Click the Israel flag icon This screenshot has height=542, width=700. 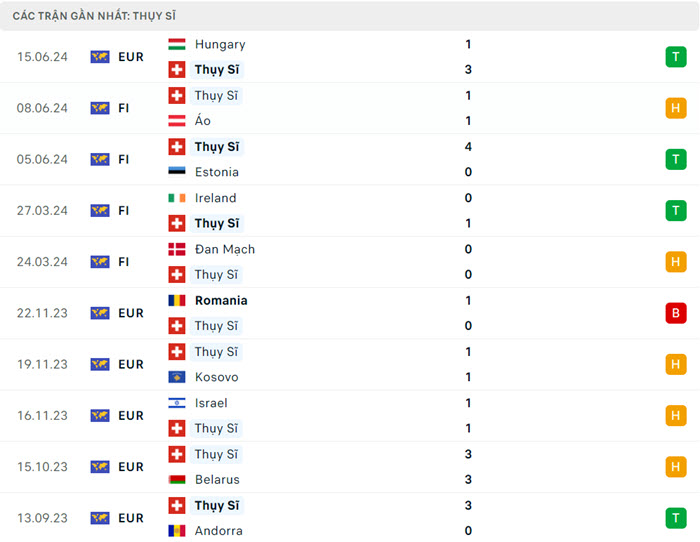coord(177,403)
